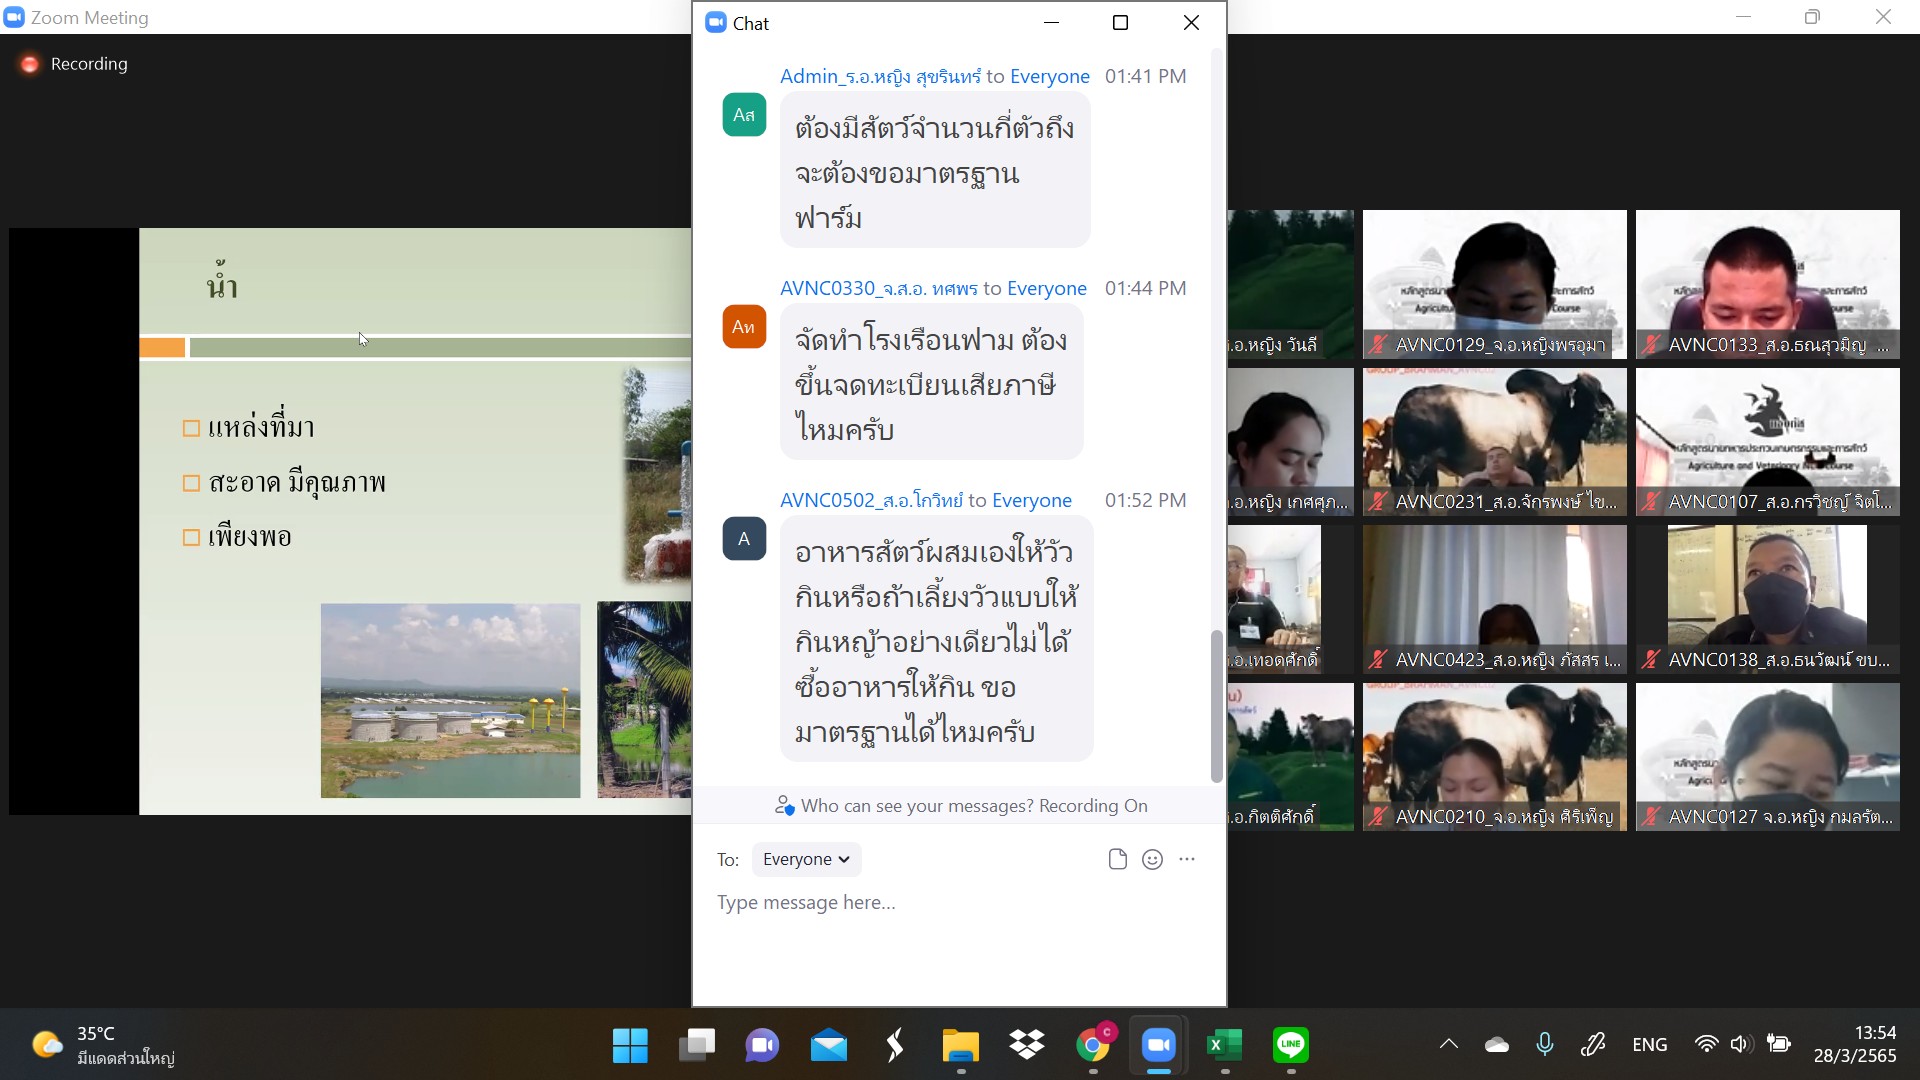Image resolution: width=1920 pixels, height=1080 pixels.
Task: Open the file attachment icon in chat
Action: coord(1118,859)
